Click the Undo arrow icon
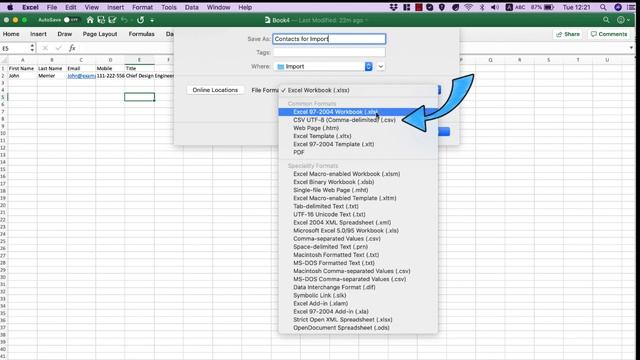This screenshot has width=640, height=360. 124,20
